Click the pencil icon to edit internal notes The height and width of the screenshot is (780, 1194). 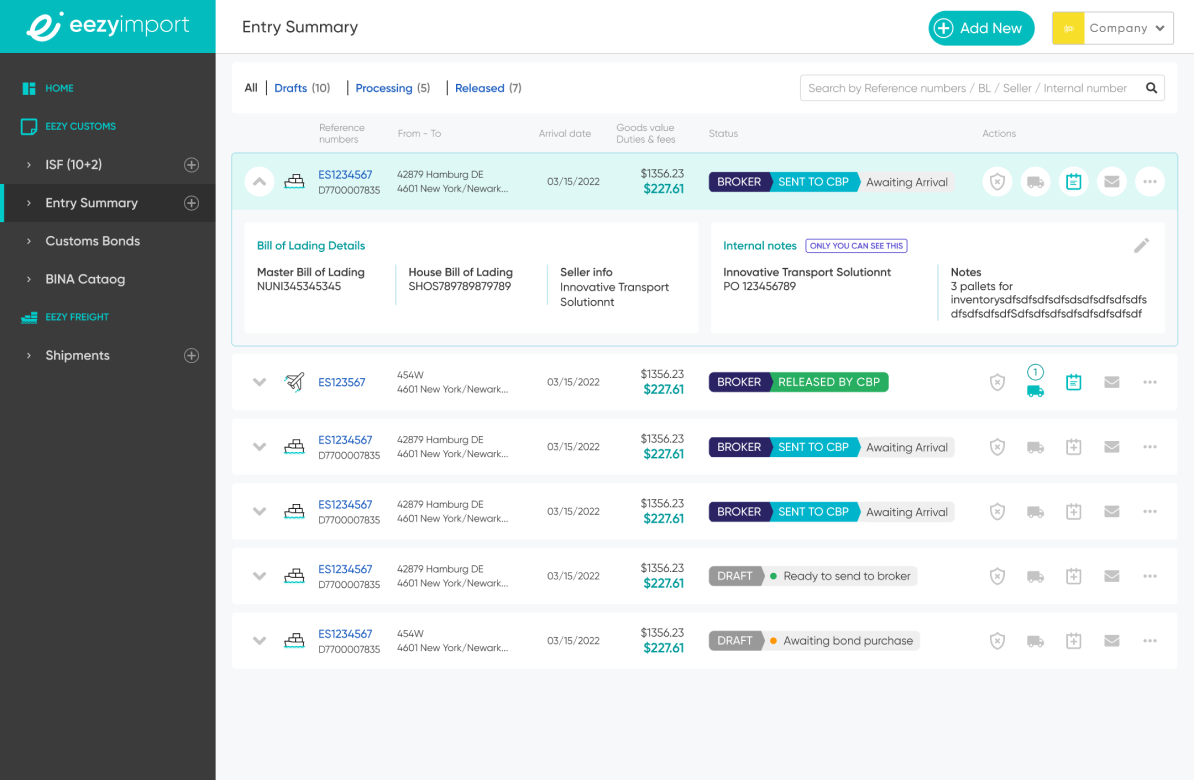pos(1141,245)
